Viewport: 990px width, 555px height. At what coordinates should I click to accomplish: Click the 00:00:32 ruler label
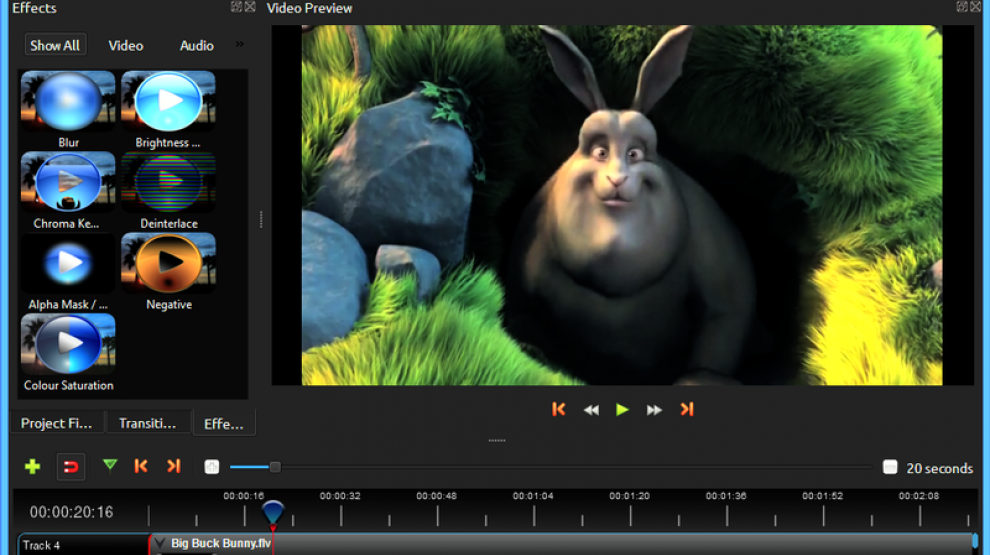click(340, 496)
